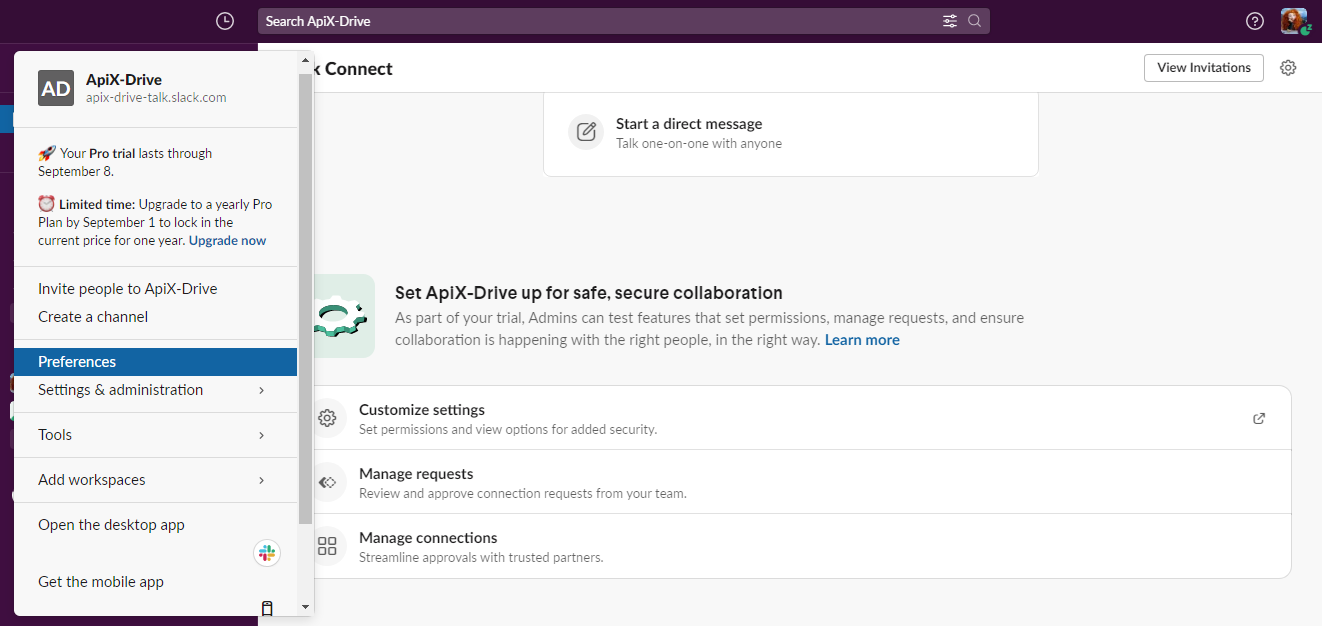Click the Manage requests arrows icon
This screenshot has width=1322, height=626.
coord(327,482)
